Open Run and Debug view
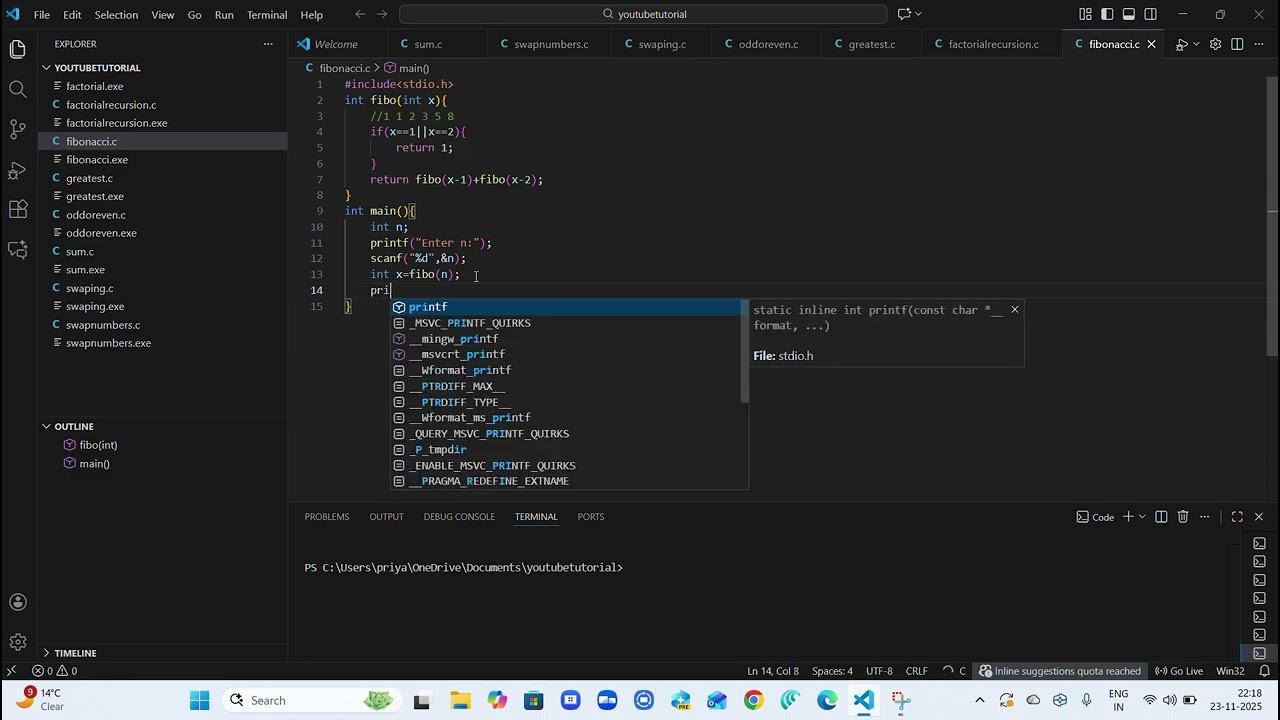Screen dimensions: 1280x720 point(17,169)
